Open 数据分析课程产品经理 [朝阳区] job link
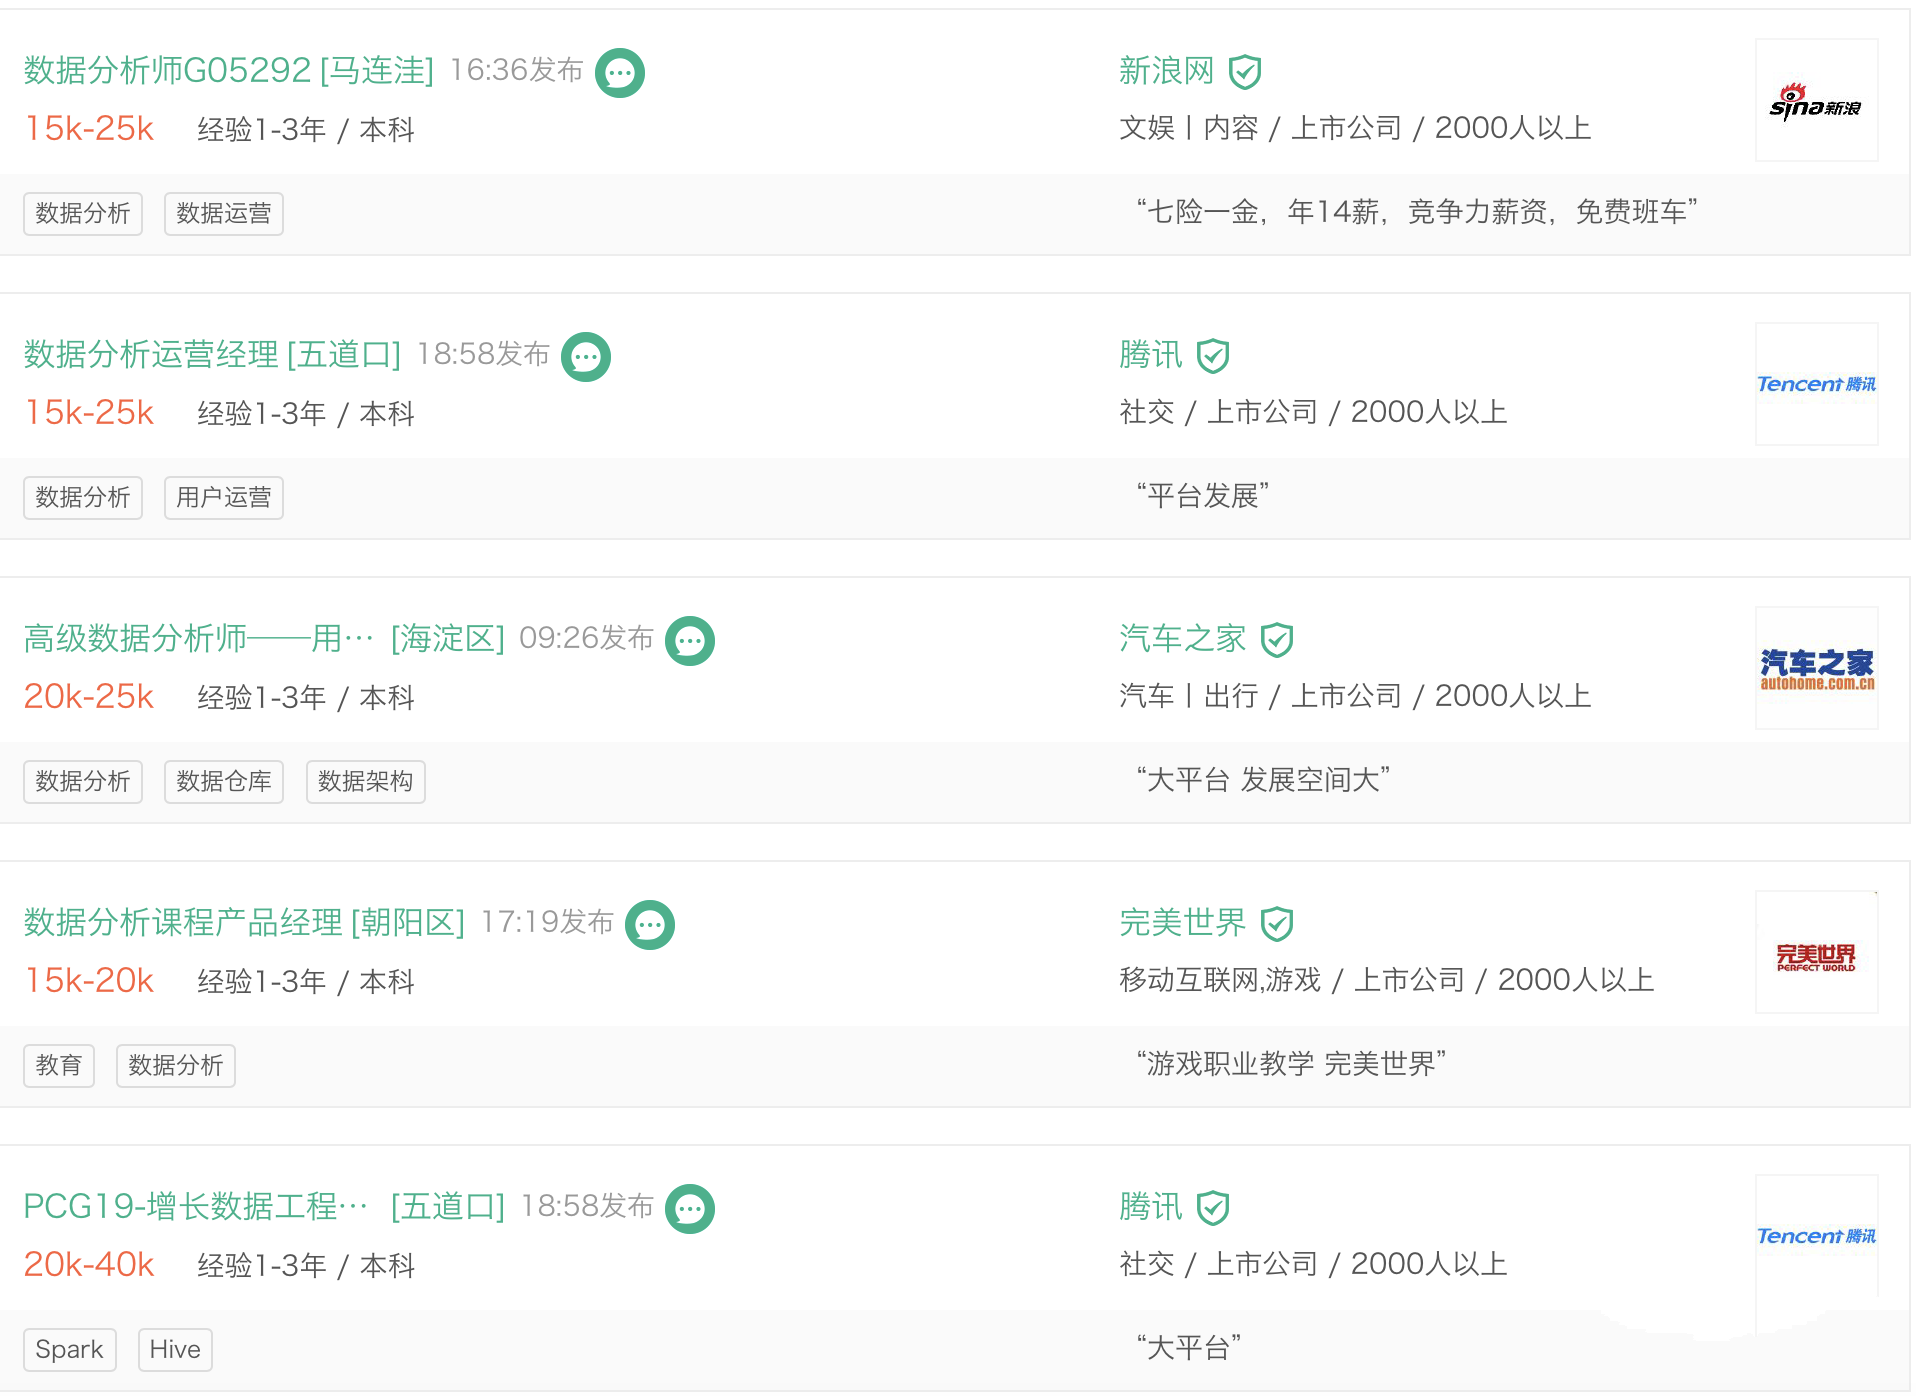Image resolution: width=1916 pixels, height=1396 pixels. (245, 923)
